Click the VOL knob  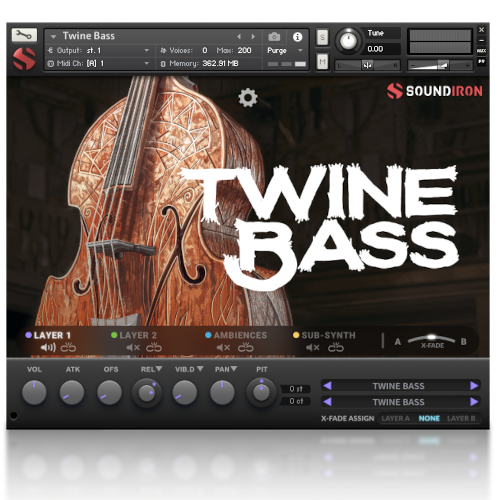(34, 393)
